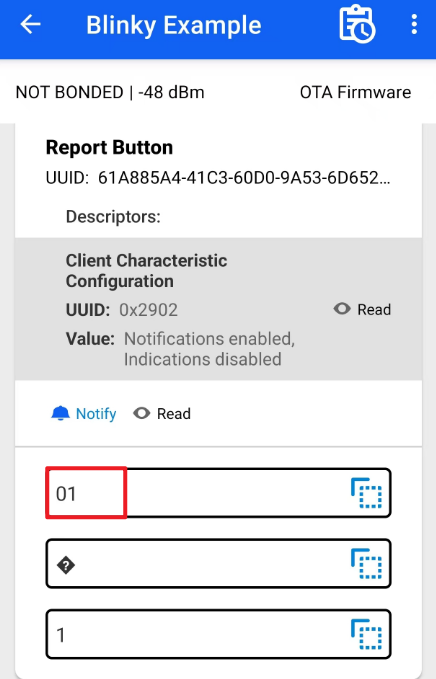Tap the OTA Firmware button
This screenshot has height=679, width=436.
tap(355, 92)
